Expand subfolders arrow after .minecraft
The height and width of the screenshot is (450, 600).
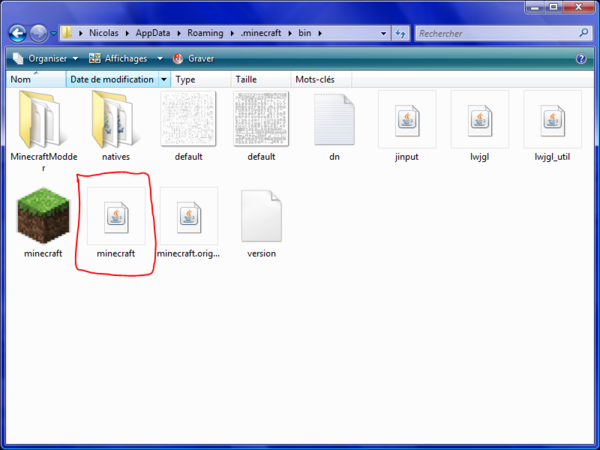[x=290, y=33]
